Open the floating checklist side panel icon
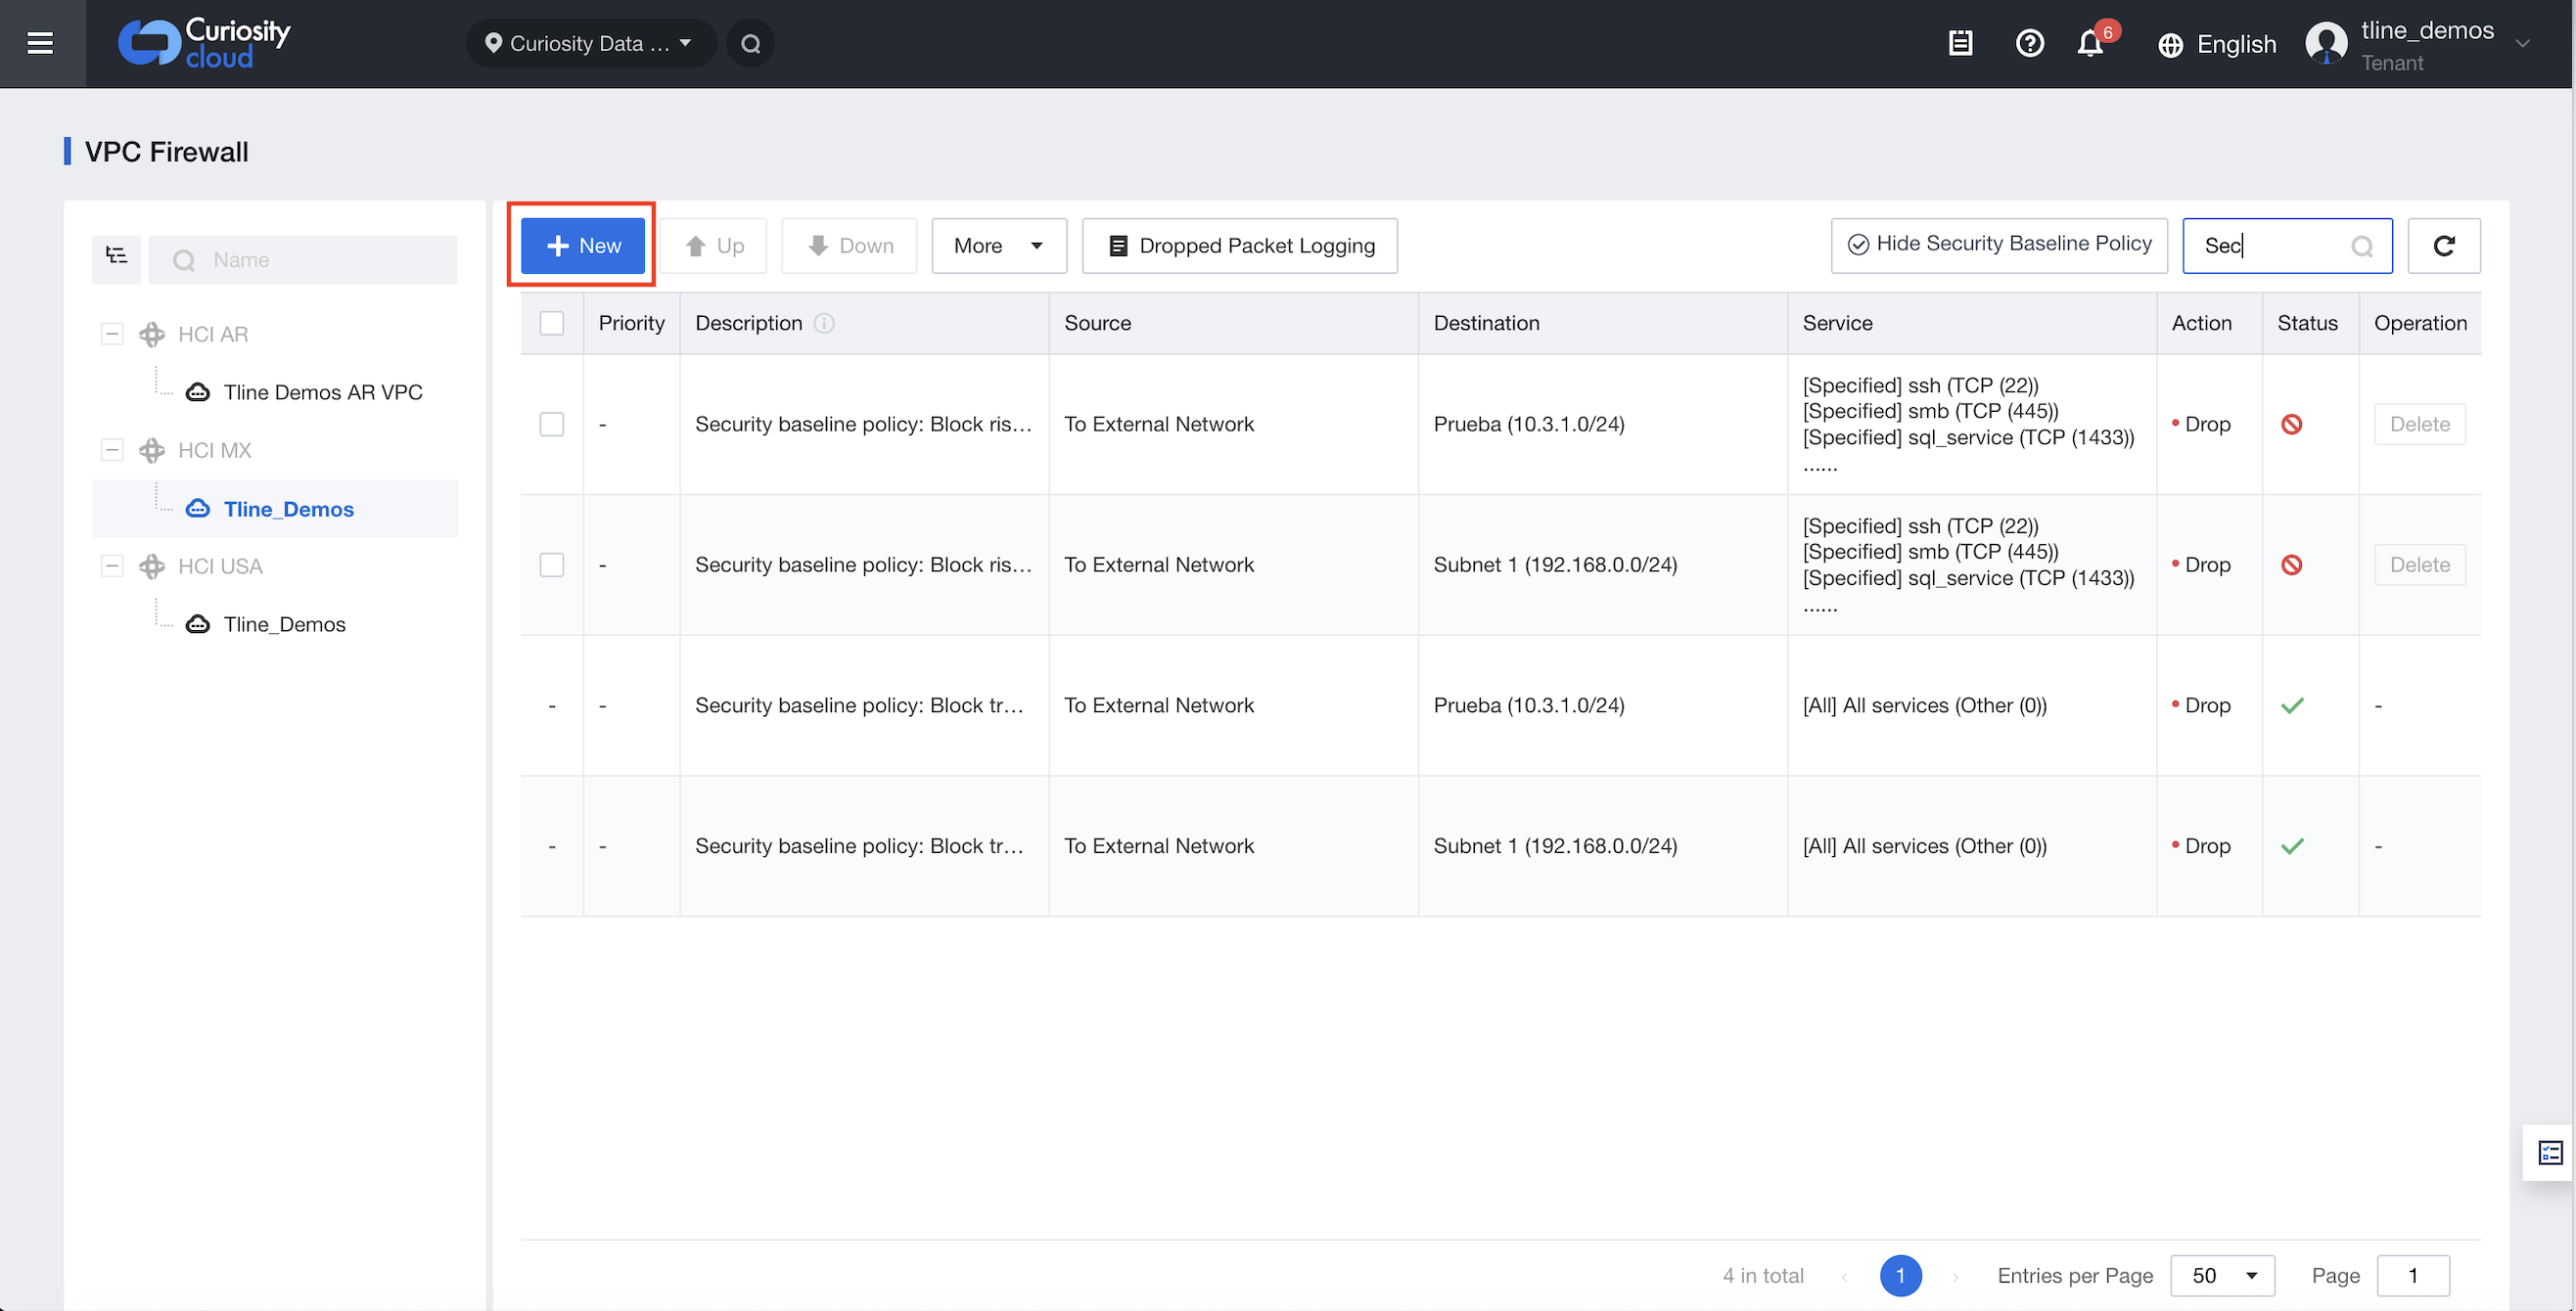The height and width of the screenshot is (1311, 2576). coord(2550,1153)
